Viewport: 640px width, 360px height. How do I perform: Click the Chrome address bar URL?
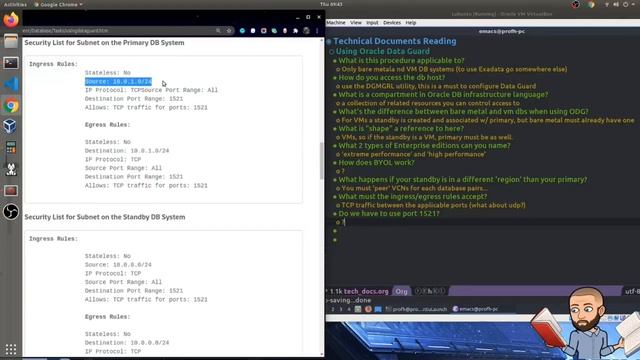(65, 31)
